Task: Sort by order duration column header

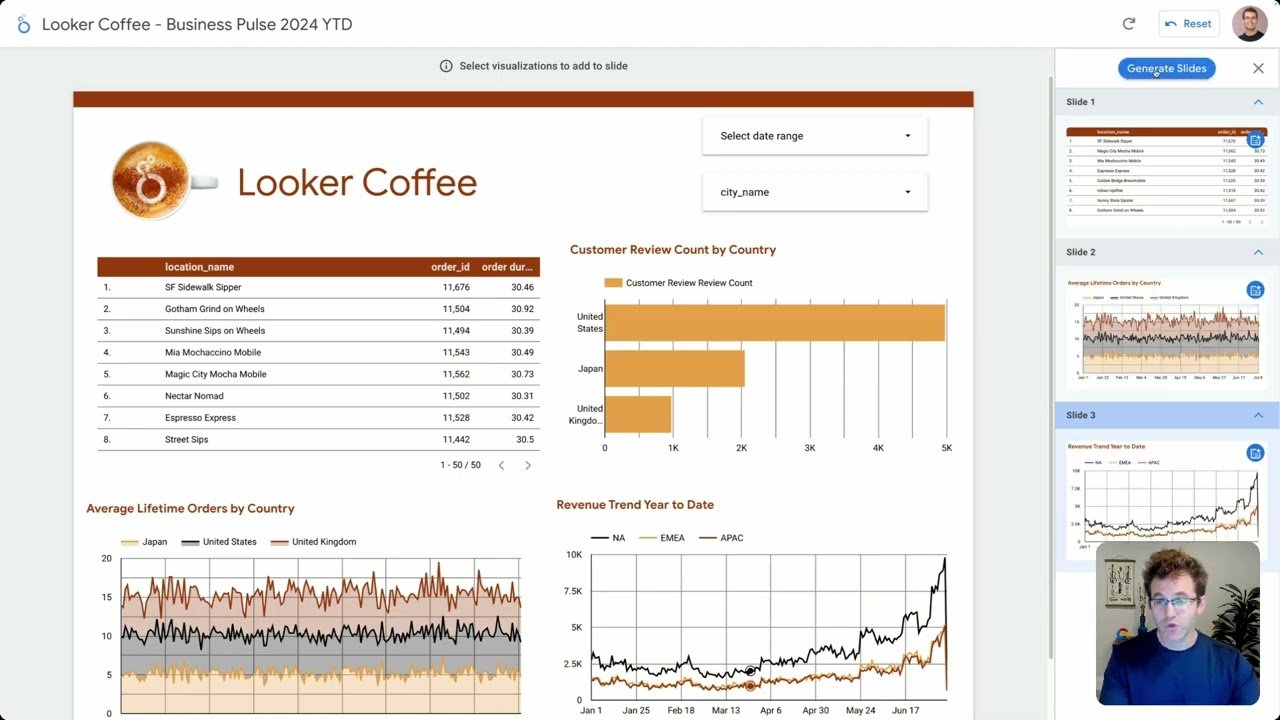Action: tap(507, 267)
